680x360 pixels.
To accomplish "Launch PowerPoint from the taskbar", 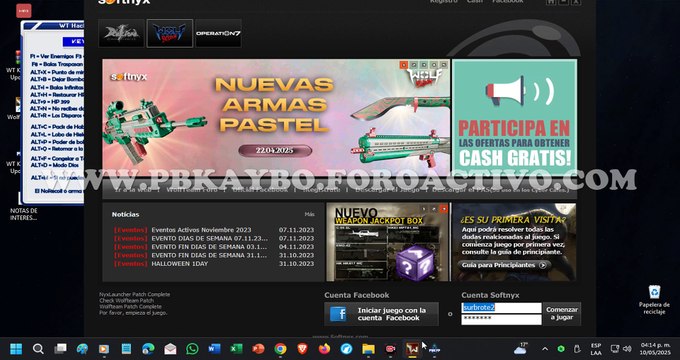I will pyautogui.click(x=258, y=349).
